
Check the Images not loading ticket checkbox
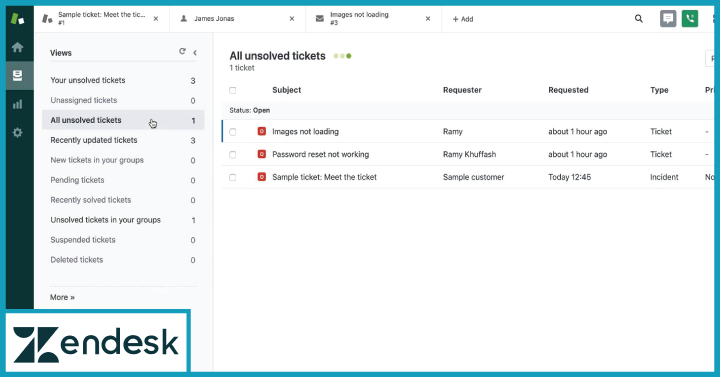click(x=233, y=132)
